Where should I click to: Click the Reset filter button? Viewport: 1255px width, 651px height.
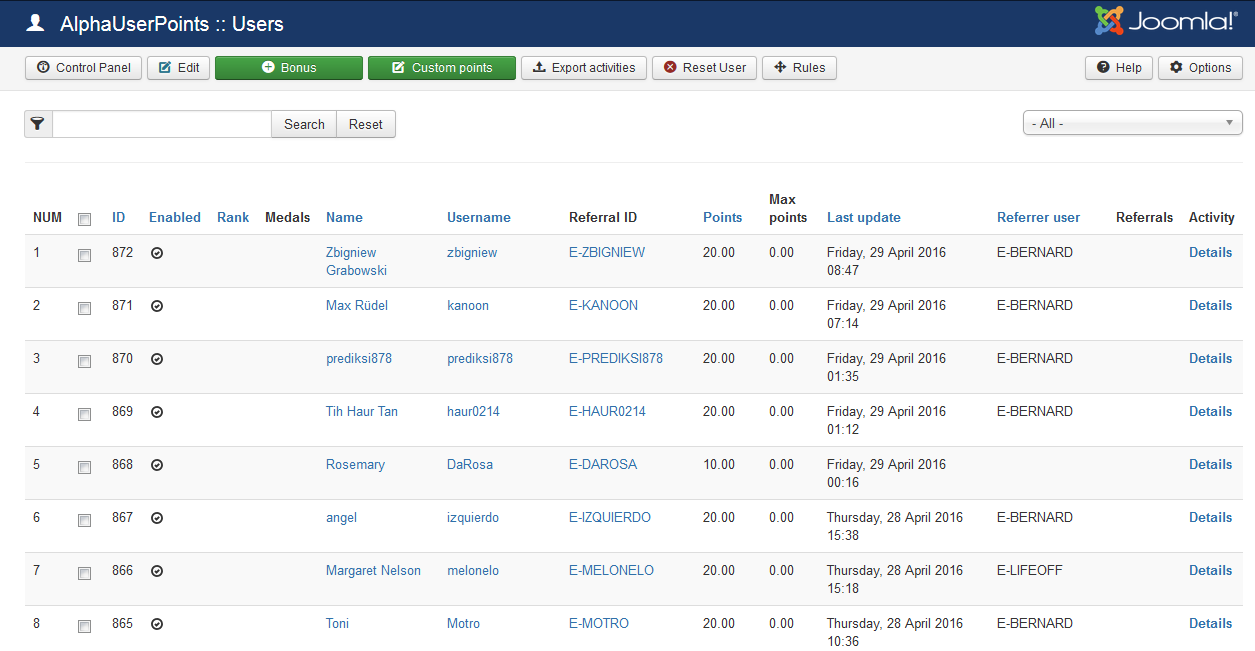(366, 124)
